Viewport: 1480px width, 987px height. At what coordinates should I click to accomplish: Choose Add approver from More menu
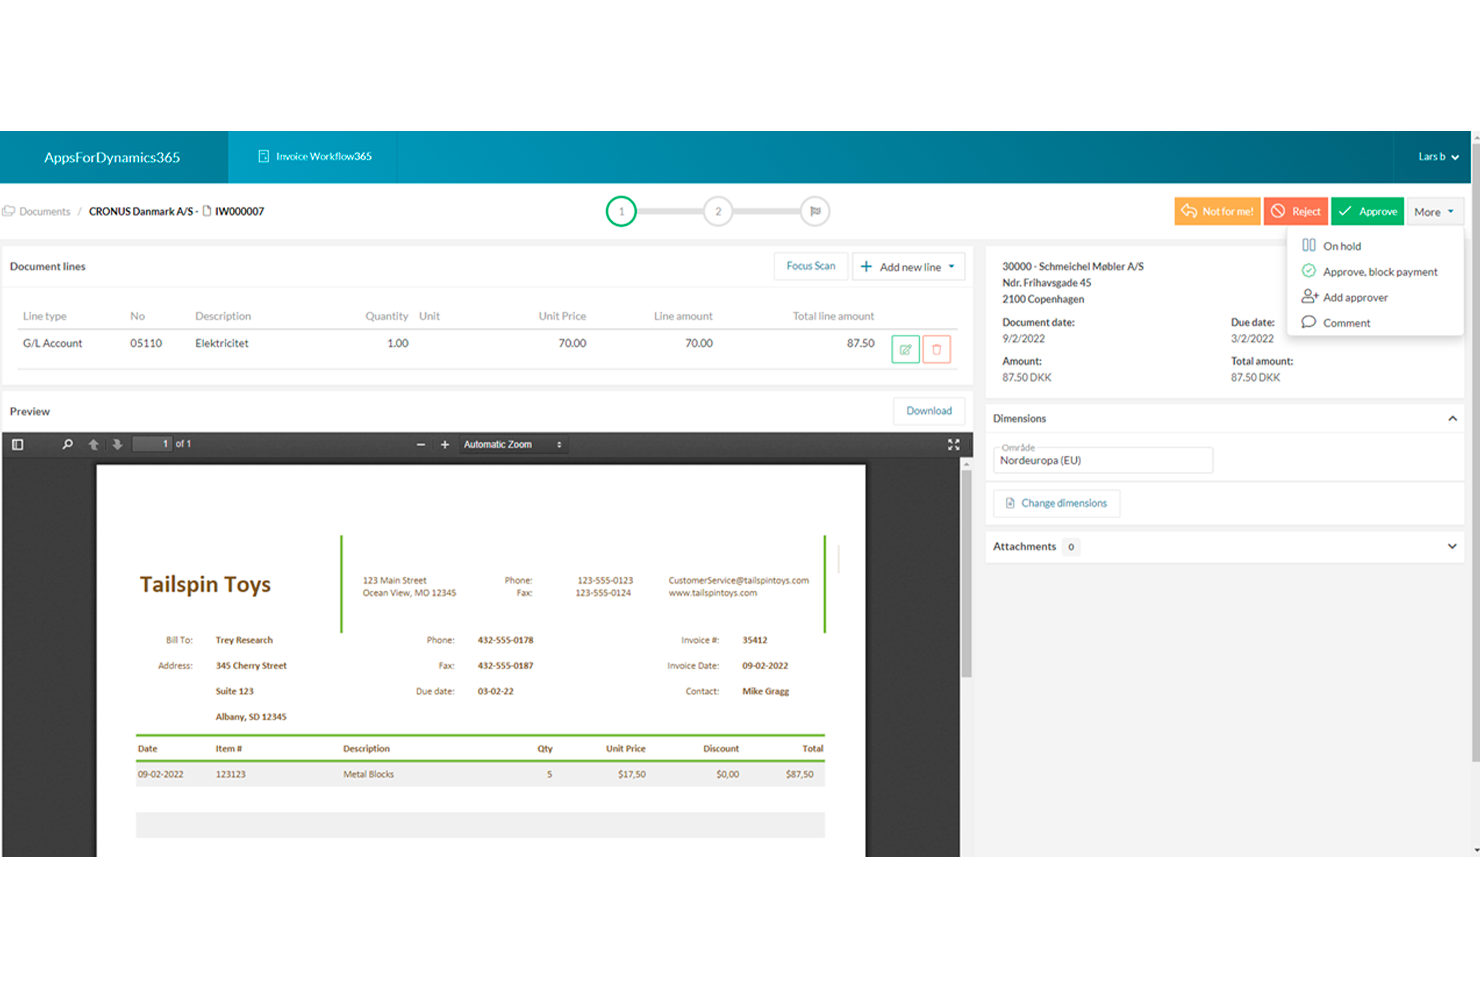coord(1355,297)
